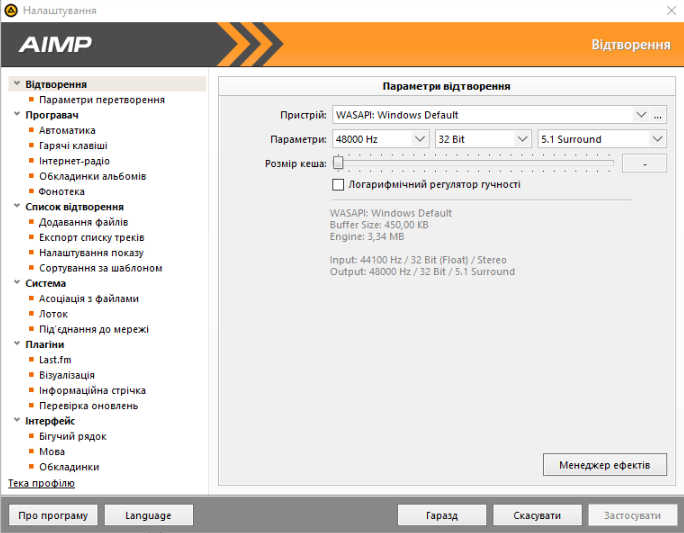Open device settings ellipsis button
This screenshot has width=684, height=533.
point(658,115)
